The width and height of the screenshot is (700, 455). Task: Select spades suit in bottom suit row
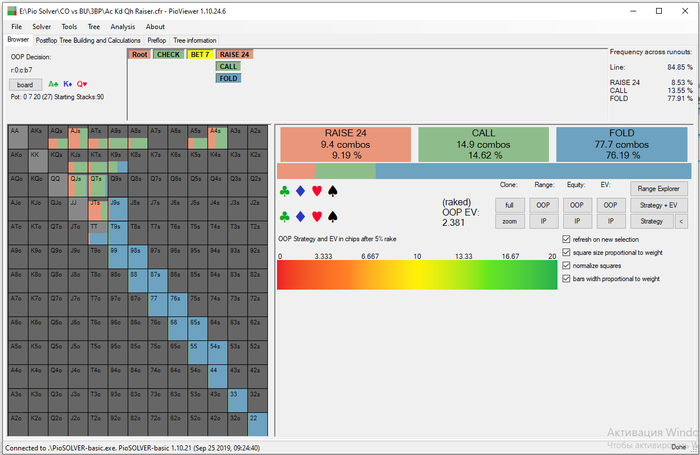333,217
